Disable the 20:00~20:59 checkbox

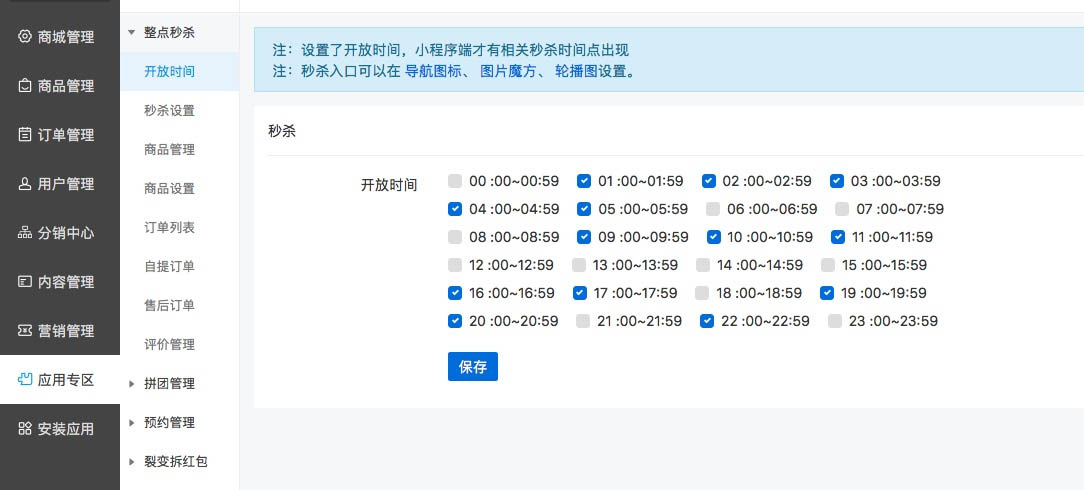(x=455, y=321)
